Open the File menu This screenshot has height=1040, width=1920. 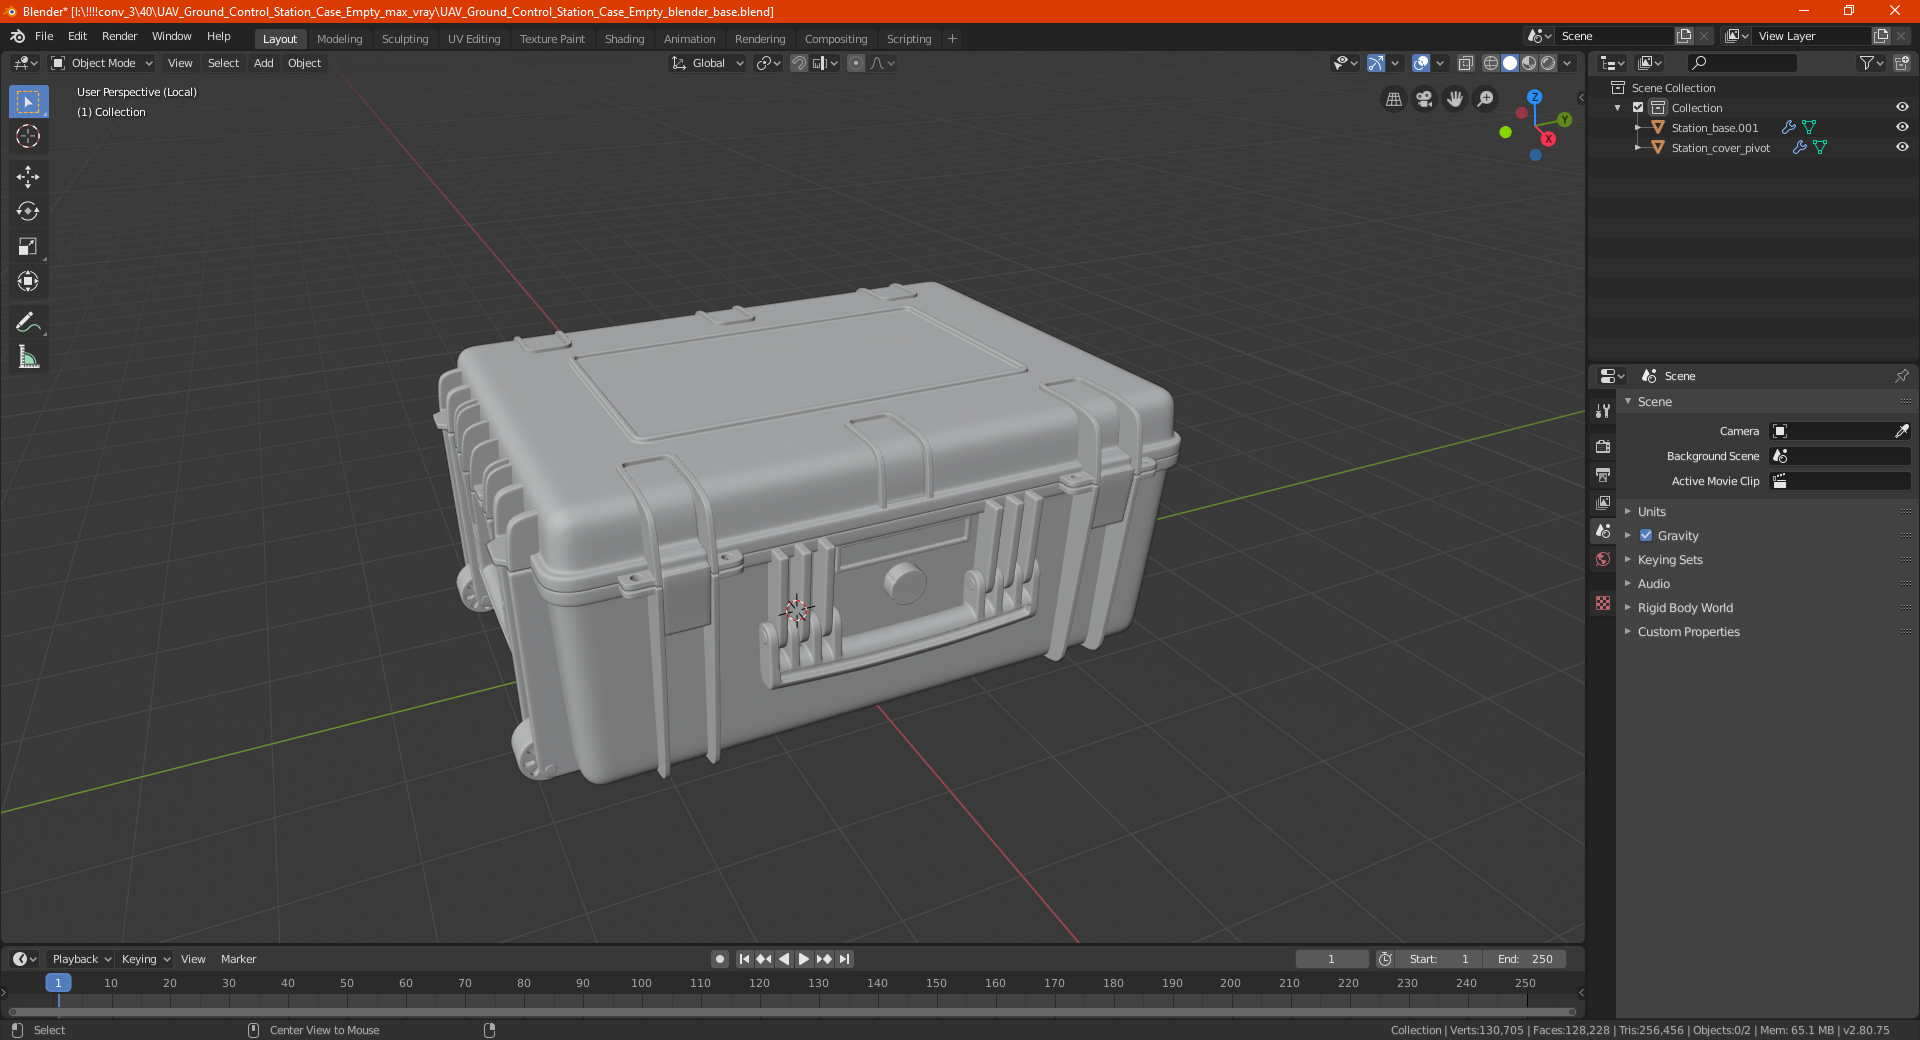pyautogui.click(x=44, y=36)
